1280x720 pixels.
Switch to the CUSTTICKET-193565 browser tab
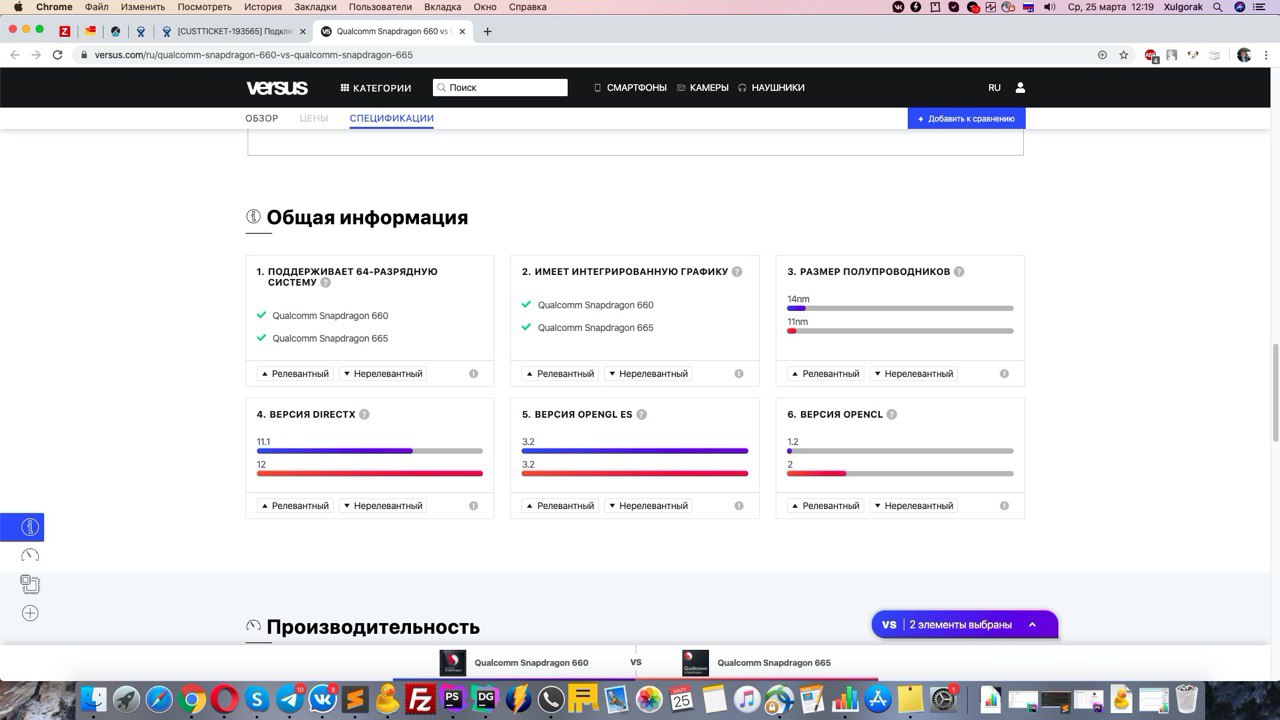pyautogui.click(x=233, y=31)
